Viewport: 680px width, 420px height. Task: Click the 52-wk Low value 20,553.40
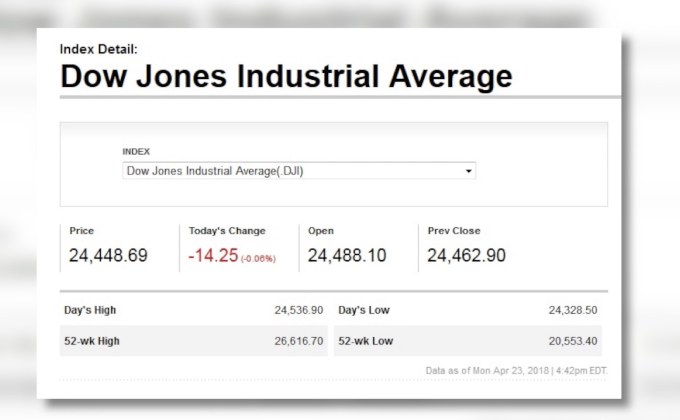click(573, 341)
